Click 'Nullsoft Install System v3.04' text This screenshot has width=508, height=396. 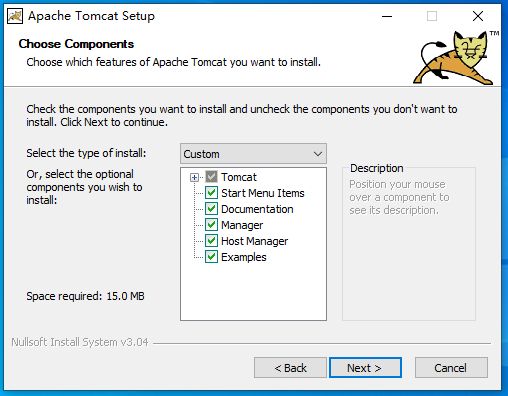tap(80, 342)
